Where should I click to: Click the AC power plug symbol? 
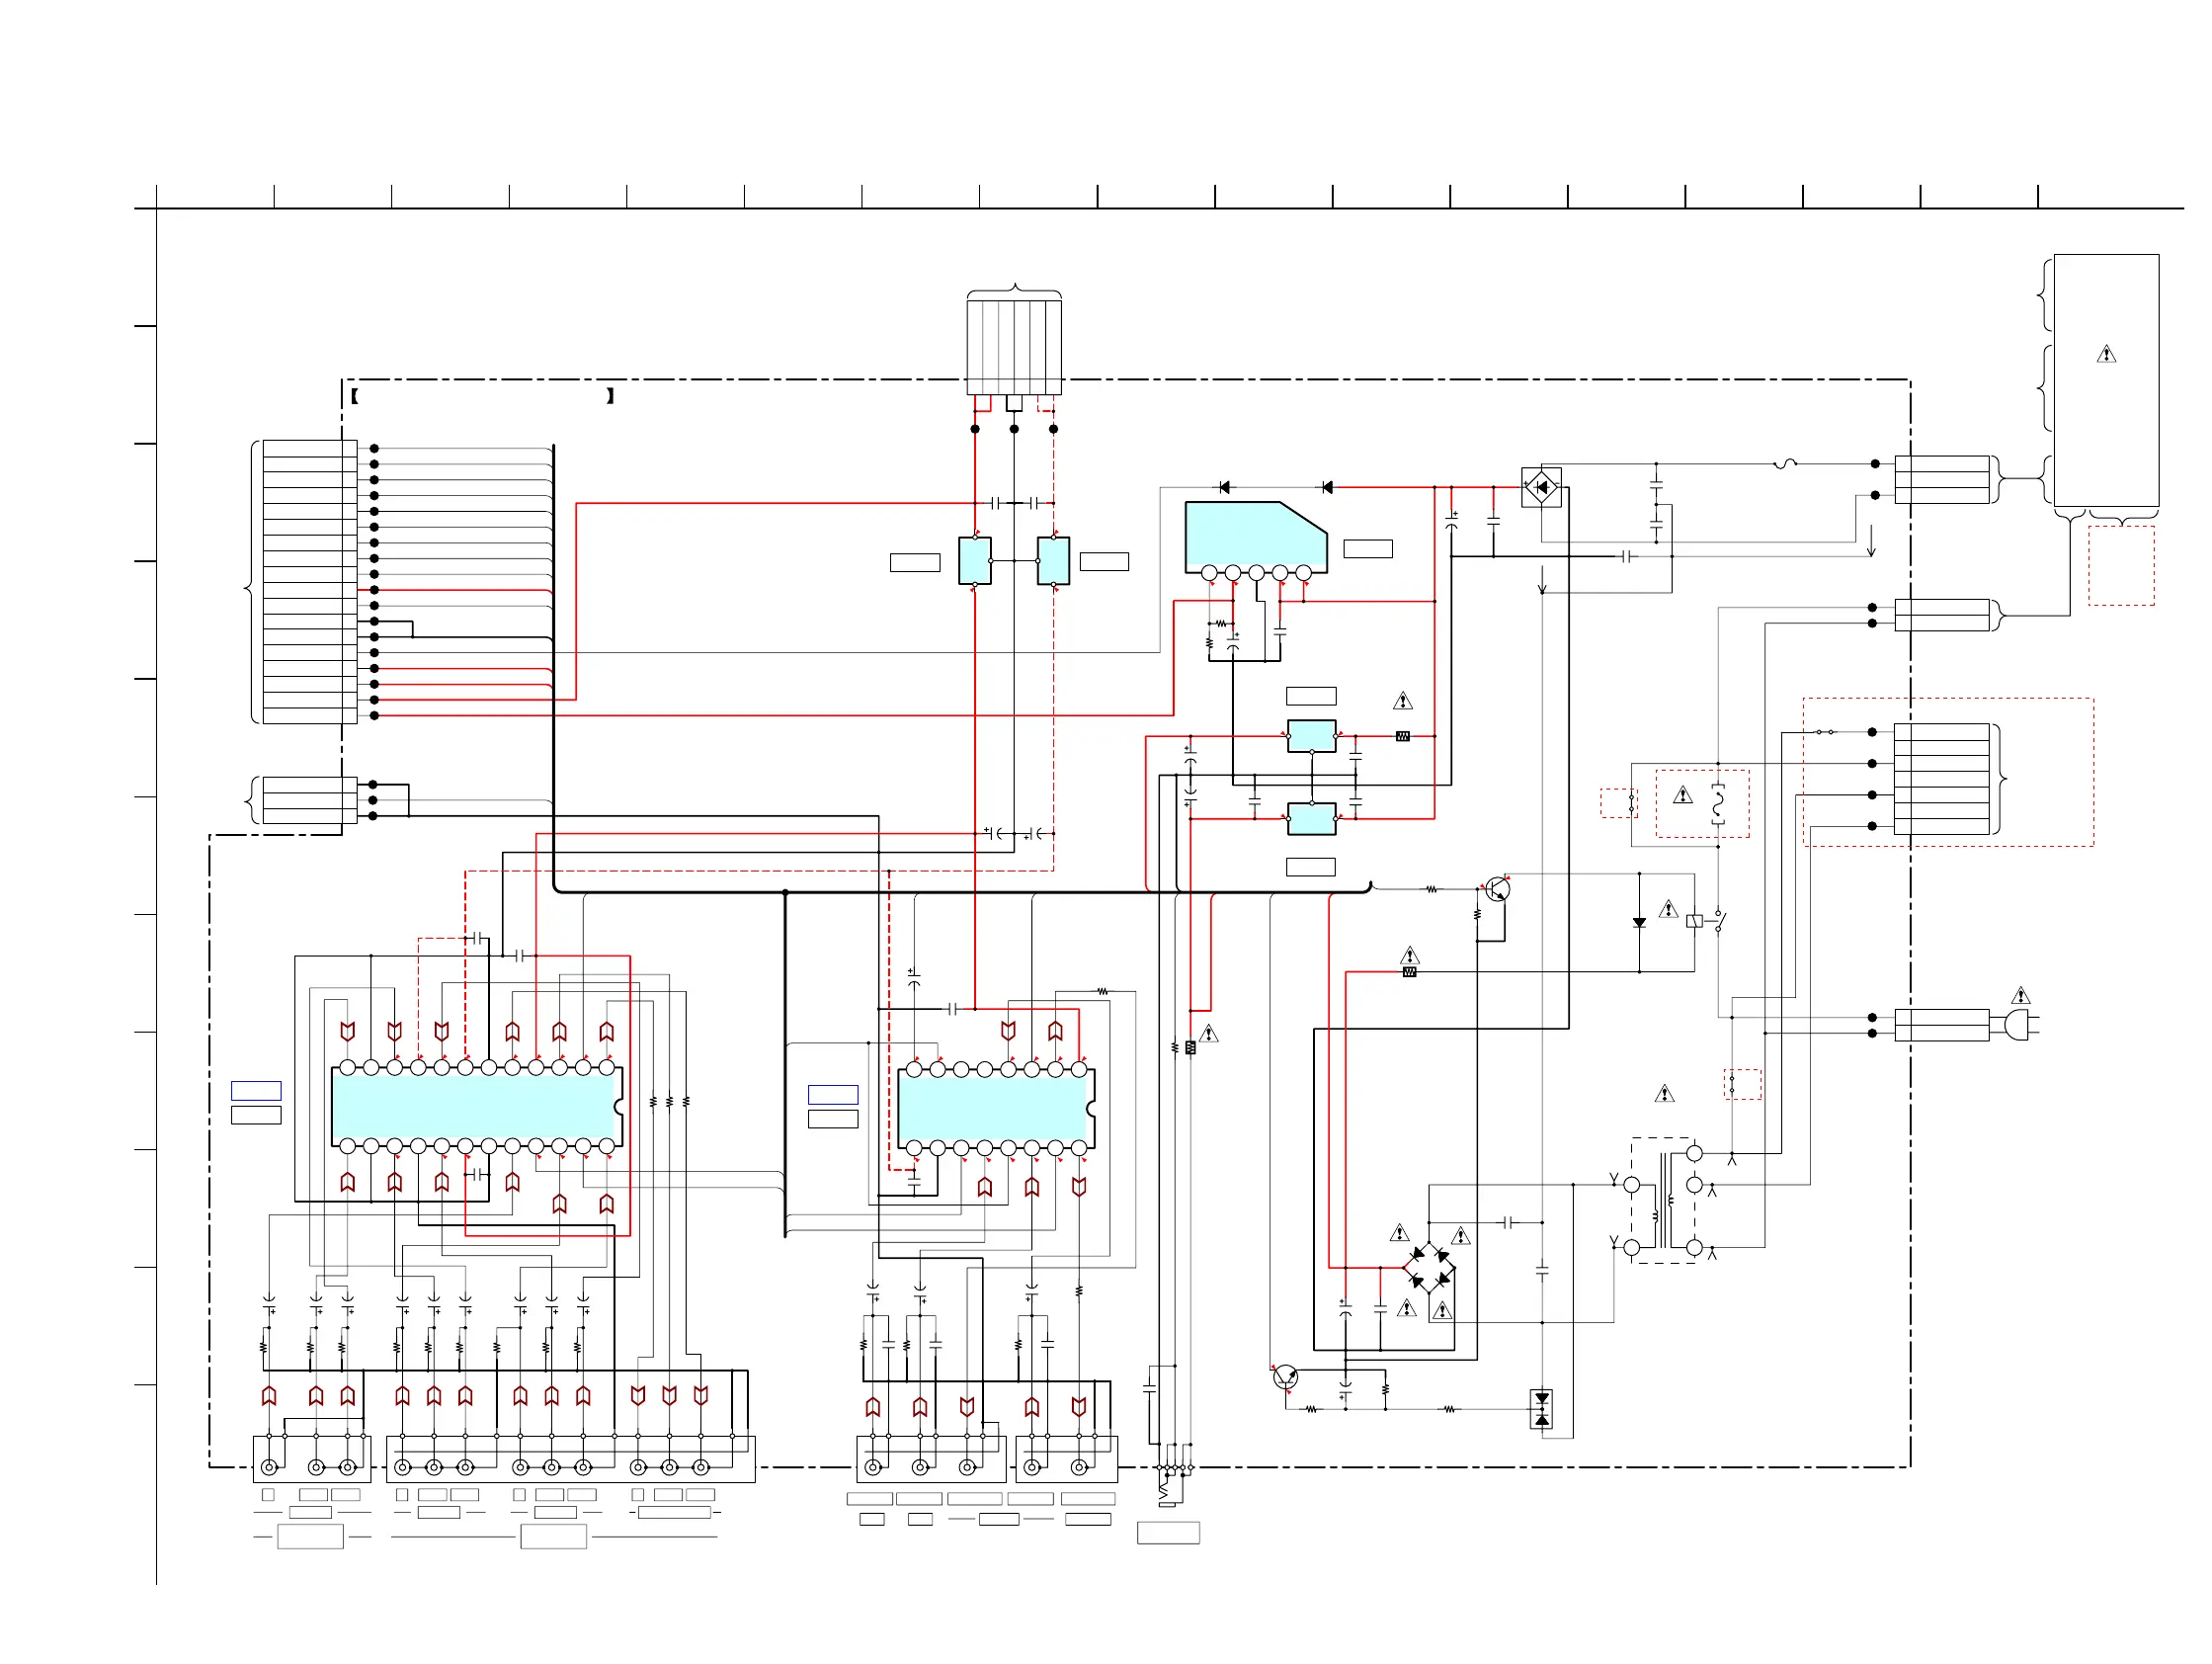[2019, 1025]
